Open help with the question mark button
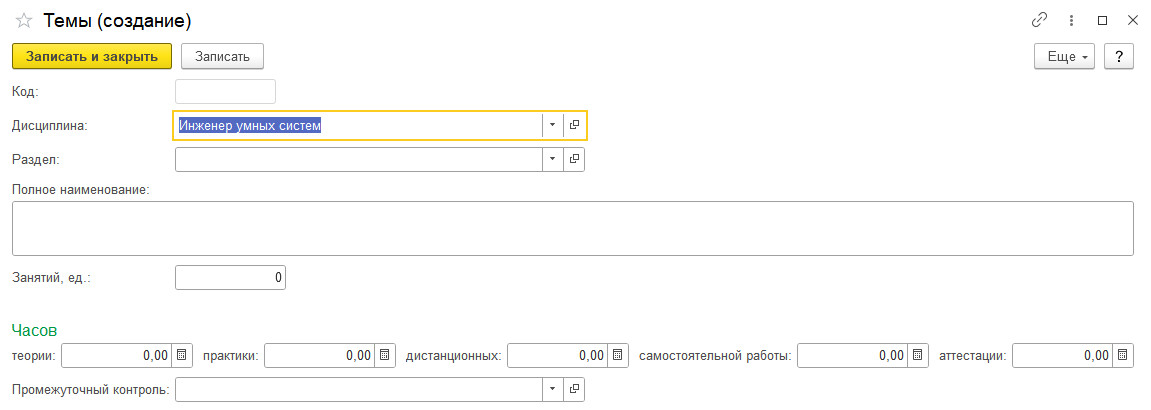This screenshot has height=410, width=1151. point(1118,57)
